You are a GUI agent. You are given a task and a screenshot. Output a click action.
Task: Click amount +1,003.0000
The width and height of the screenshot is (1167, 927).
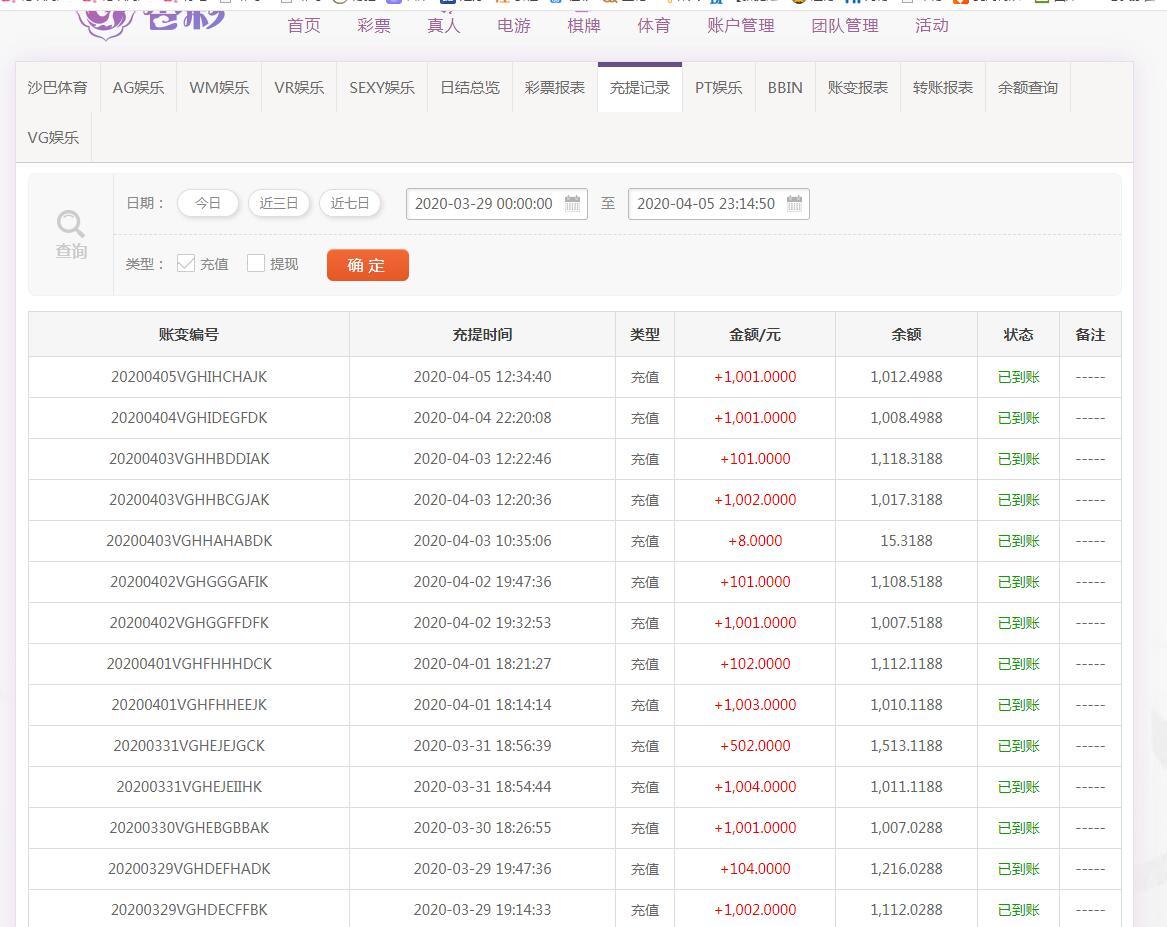[755, 705]
